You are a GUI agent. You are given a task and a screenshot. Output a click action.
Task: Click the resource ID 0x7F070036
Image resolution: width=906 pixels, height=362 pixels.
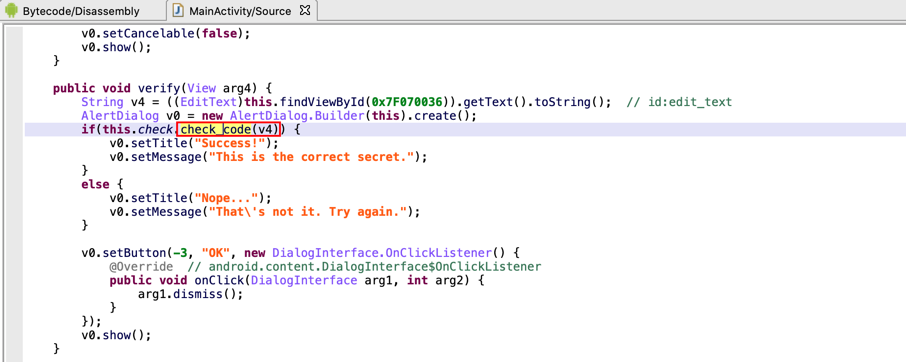coord(407,102)
